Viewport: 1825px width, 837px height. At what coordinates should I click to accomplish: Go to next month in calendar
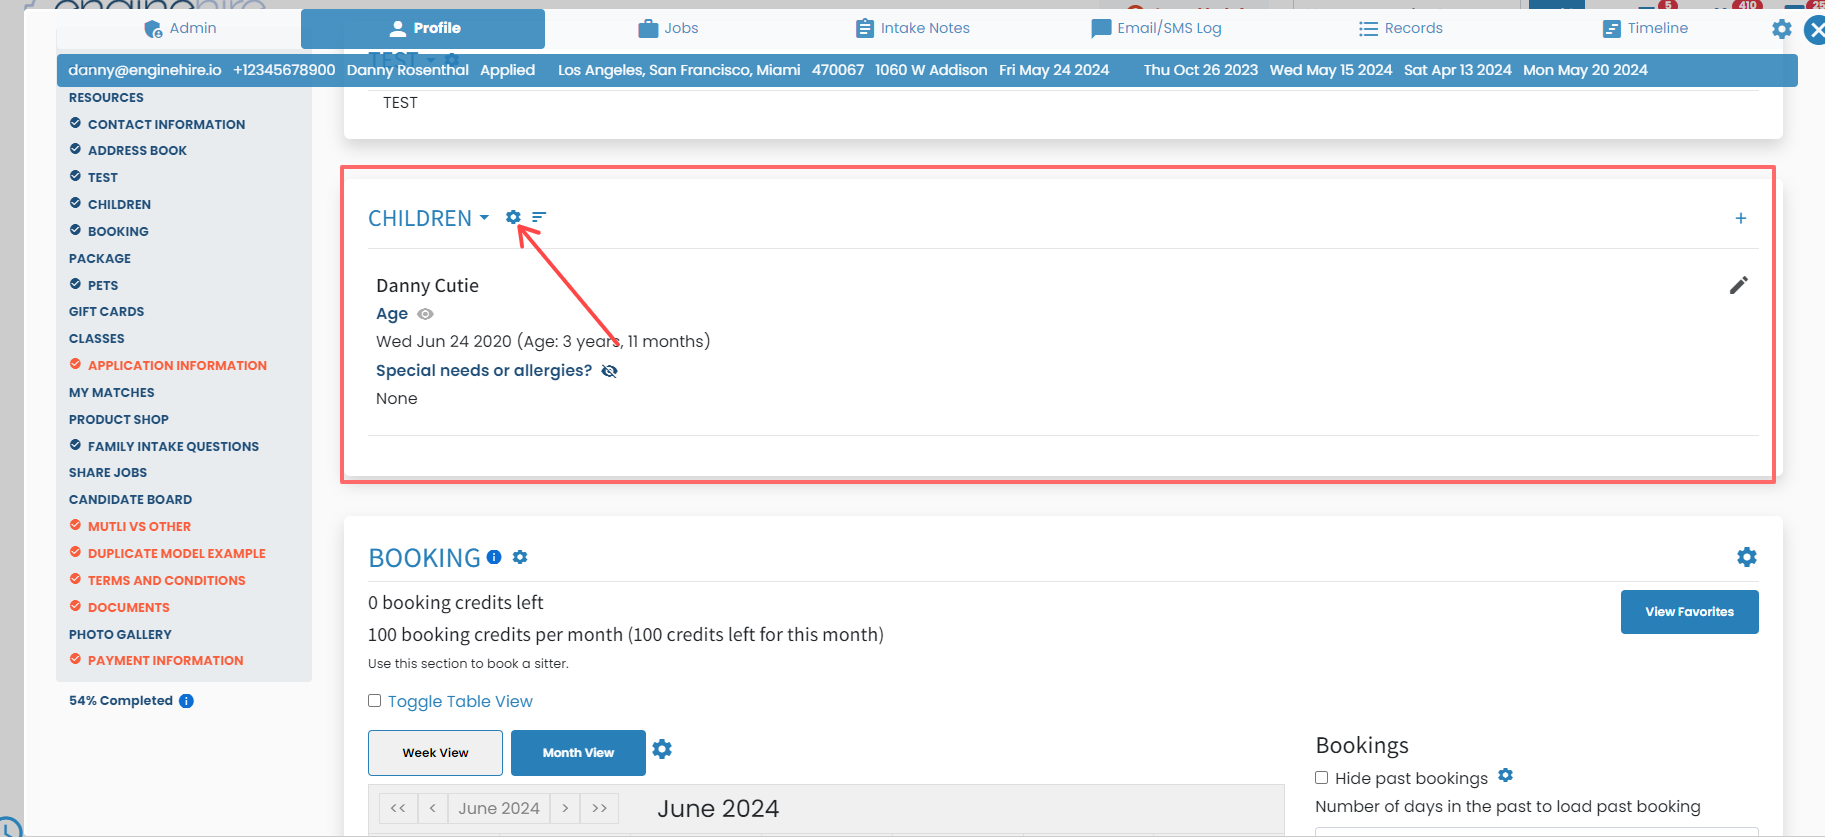tap(565, 808)
